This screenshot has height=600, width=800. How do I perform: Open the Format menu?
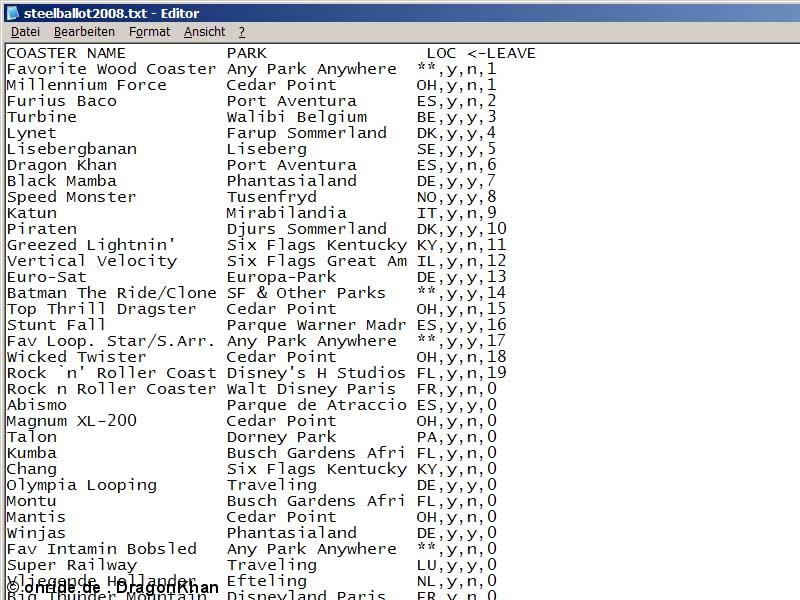click(x=149, y=32)
